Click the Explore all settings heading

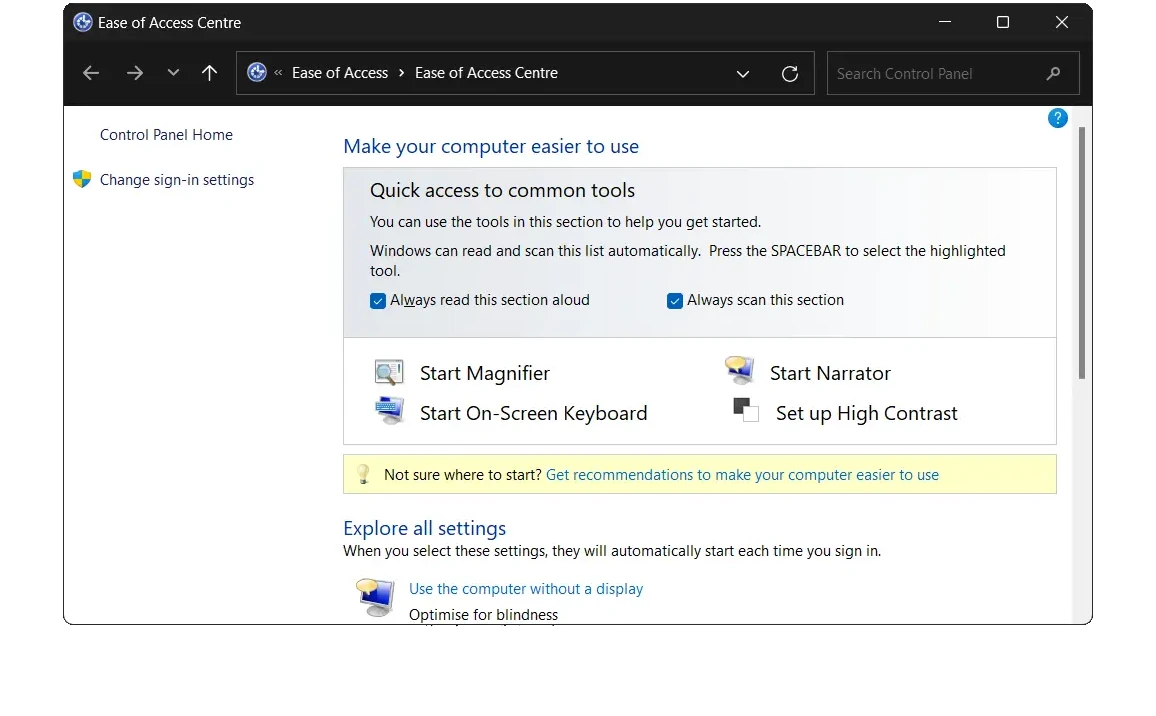(x=425, y=528)
